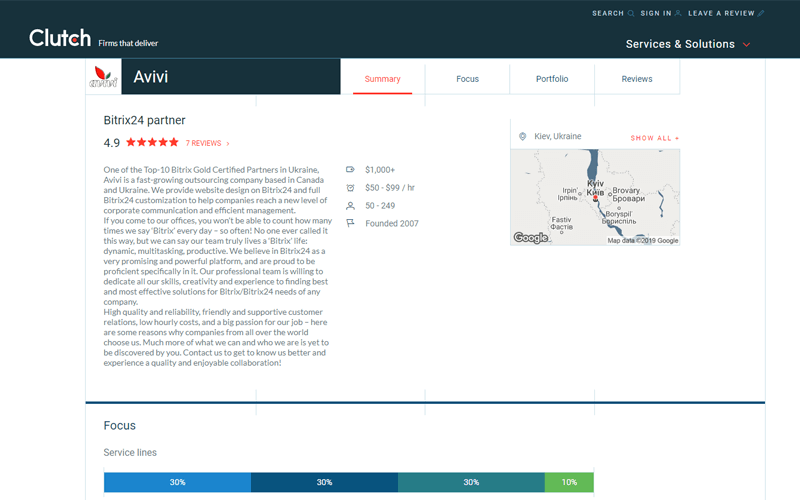
Task: Click the green 10% service bar
Action: click(569, 482)
